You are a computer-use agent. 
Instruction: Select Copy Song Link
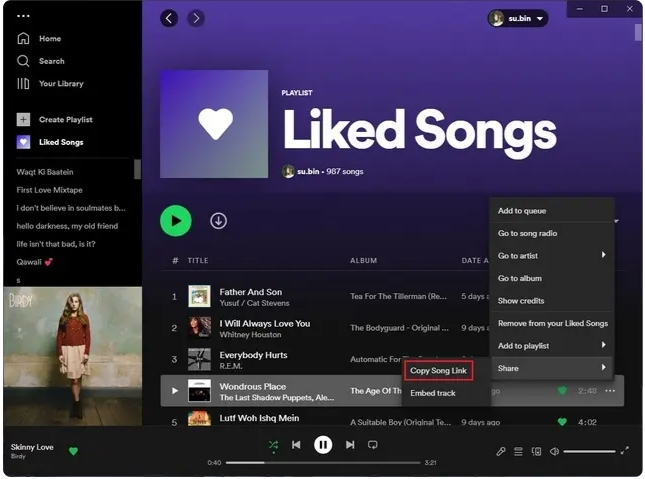(x=439, y=371)
